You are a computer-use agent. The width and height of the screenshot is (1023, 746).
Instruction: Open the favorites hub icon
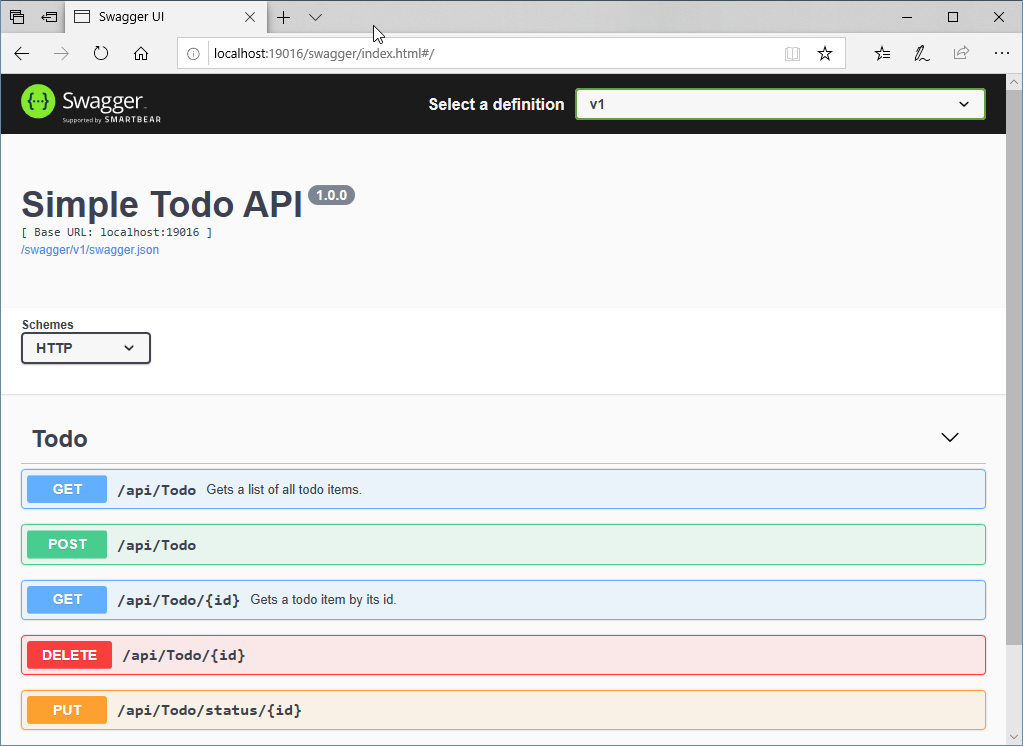(x=882, y=54)
